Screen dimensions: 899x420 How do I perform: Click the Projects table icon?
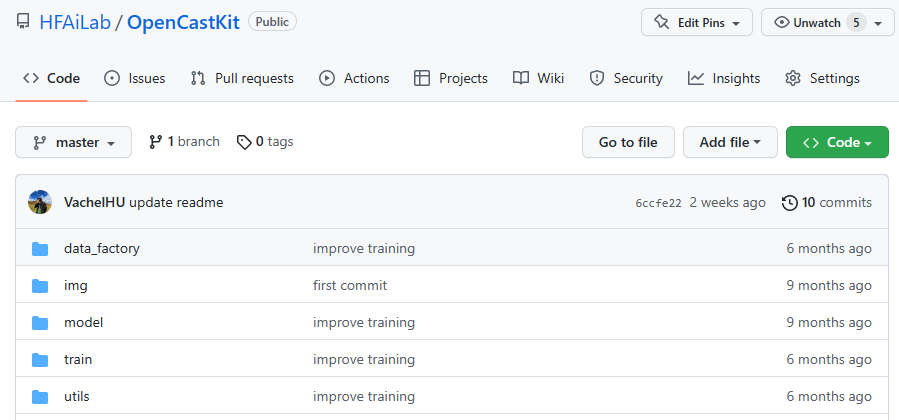(x=421, y=78)
